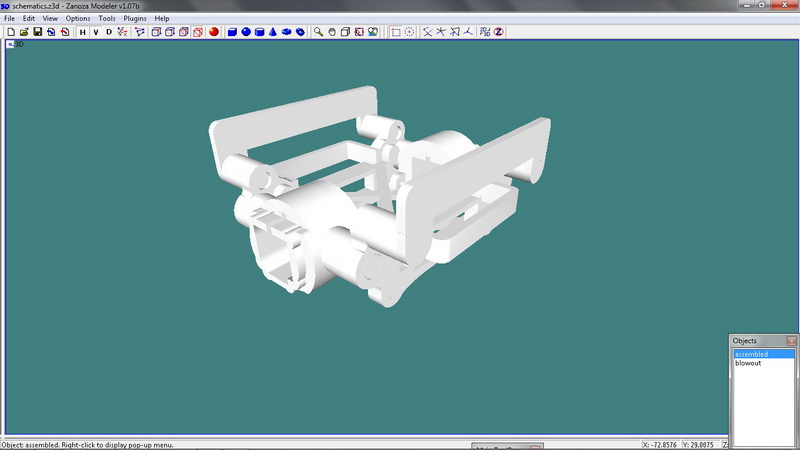Click the New file icon
The height and width of the screenshot is (450, 800).
coord(10,32)
